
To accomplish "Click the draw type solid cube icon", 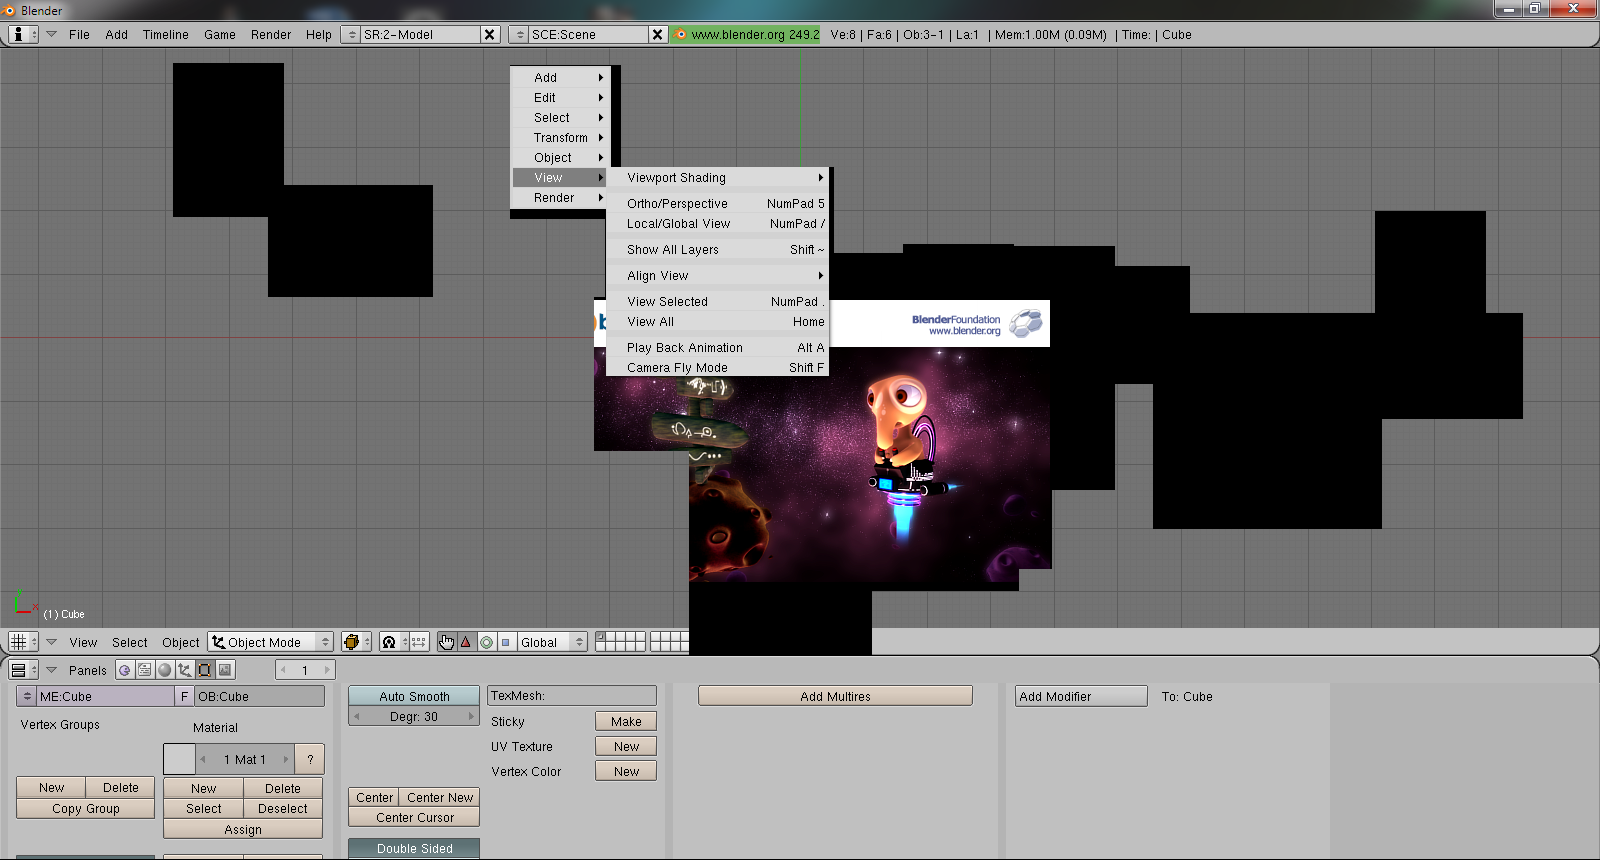I will (x=355, y=642).
